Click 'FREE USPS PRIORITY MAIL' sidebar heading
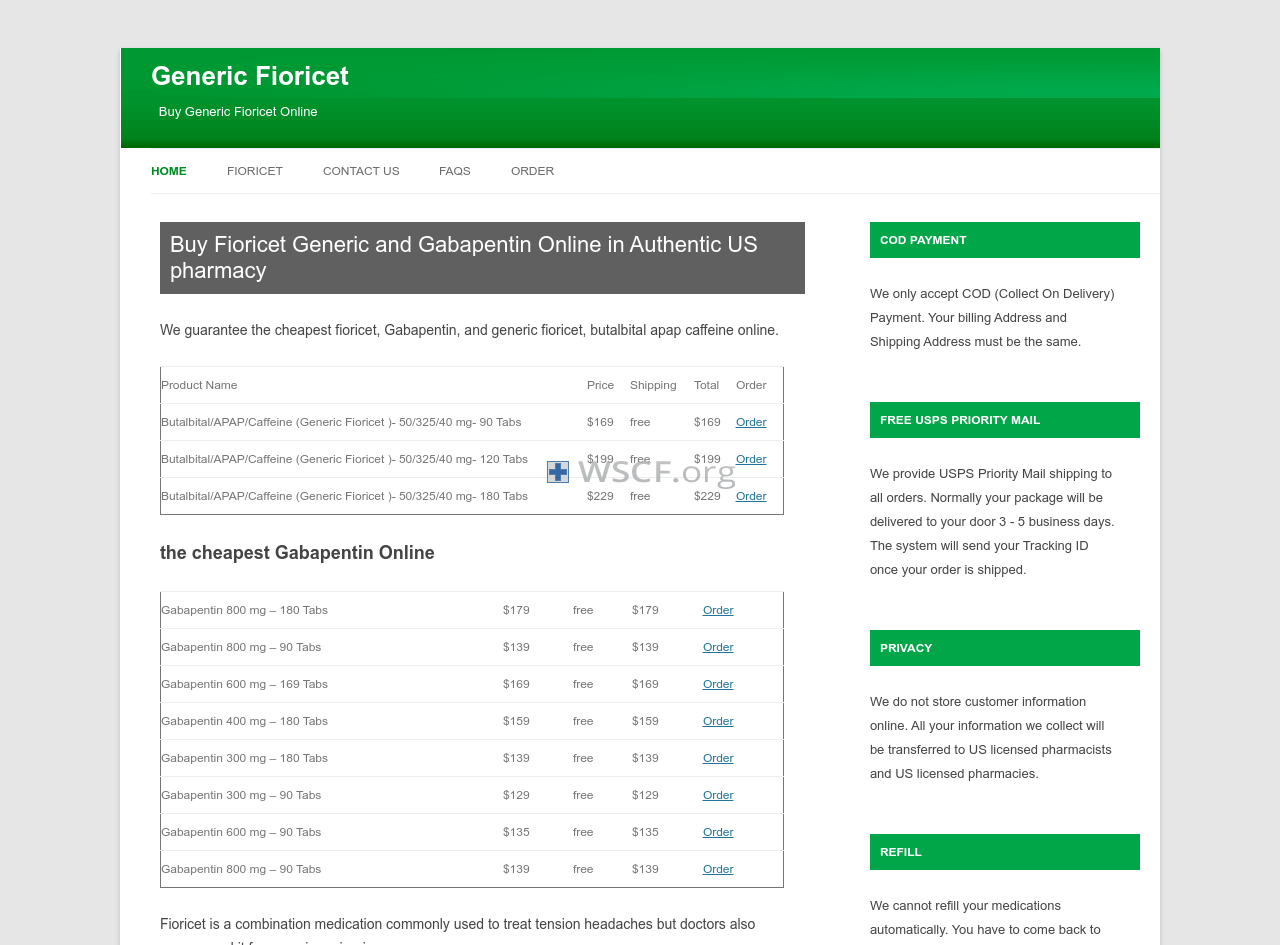This screenshot has height=945, width=1280. point(1005,420)
